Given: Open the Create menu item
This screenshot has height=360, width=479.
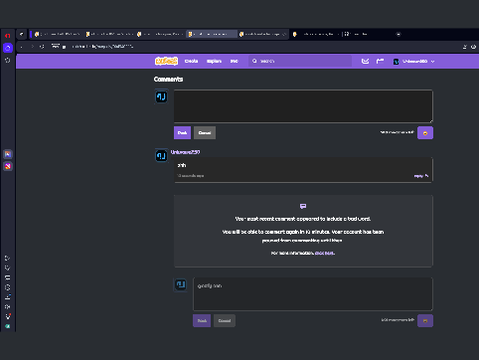Looking at the screenshot, I should 191,61.
